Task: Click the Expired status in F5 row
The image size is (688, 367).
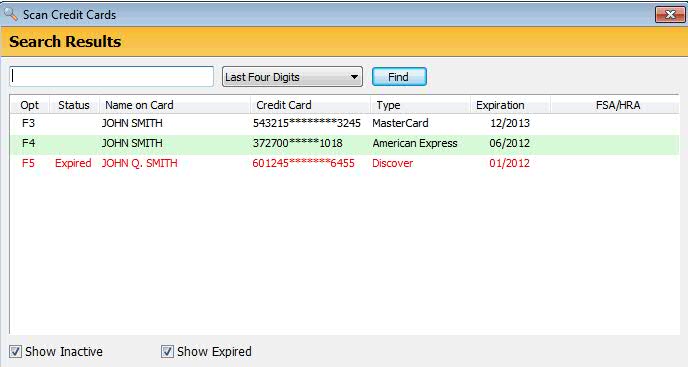Action: [x=73, y=163]
